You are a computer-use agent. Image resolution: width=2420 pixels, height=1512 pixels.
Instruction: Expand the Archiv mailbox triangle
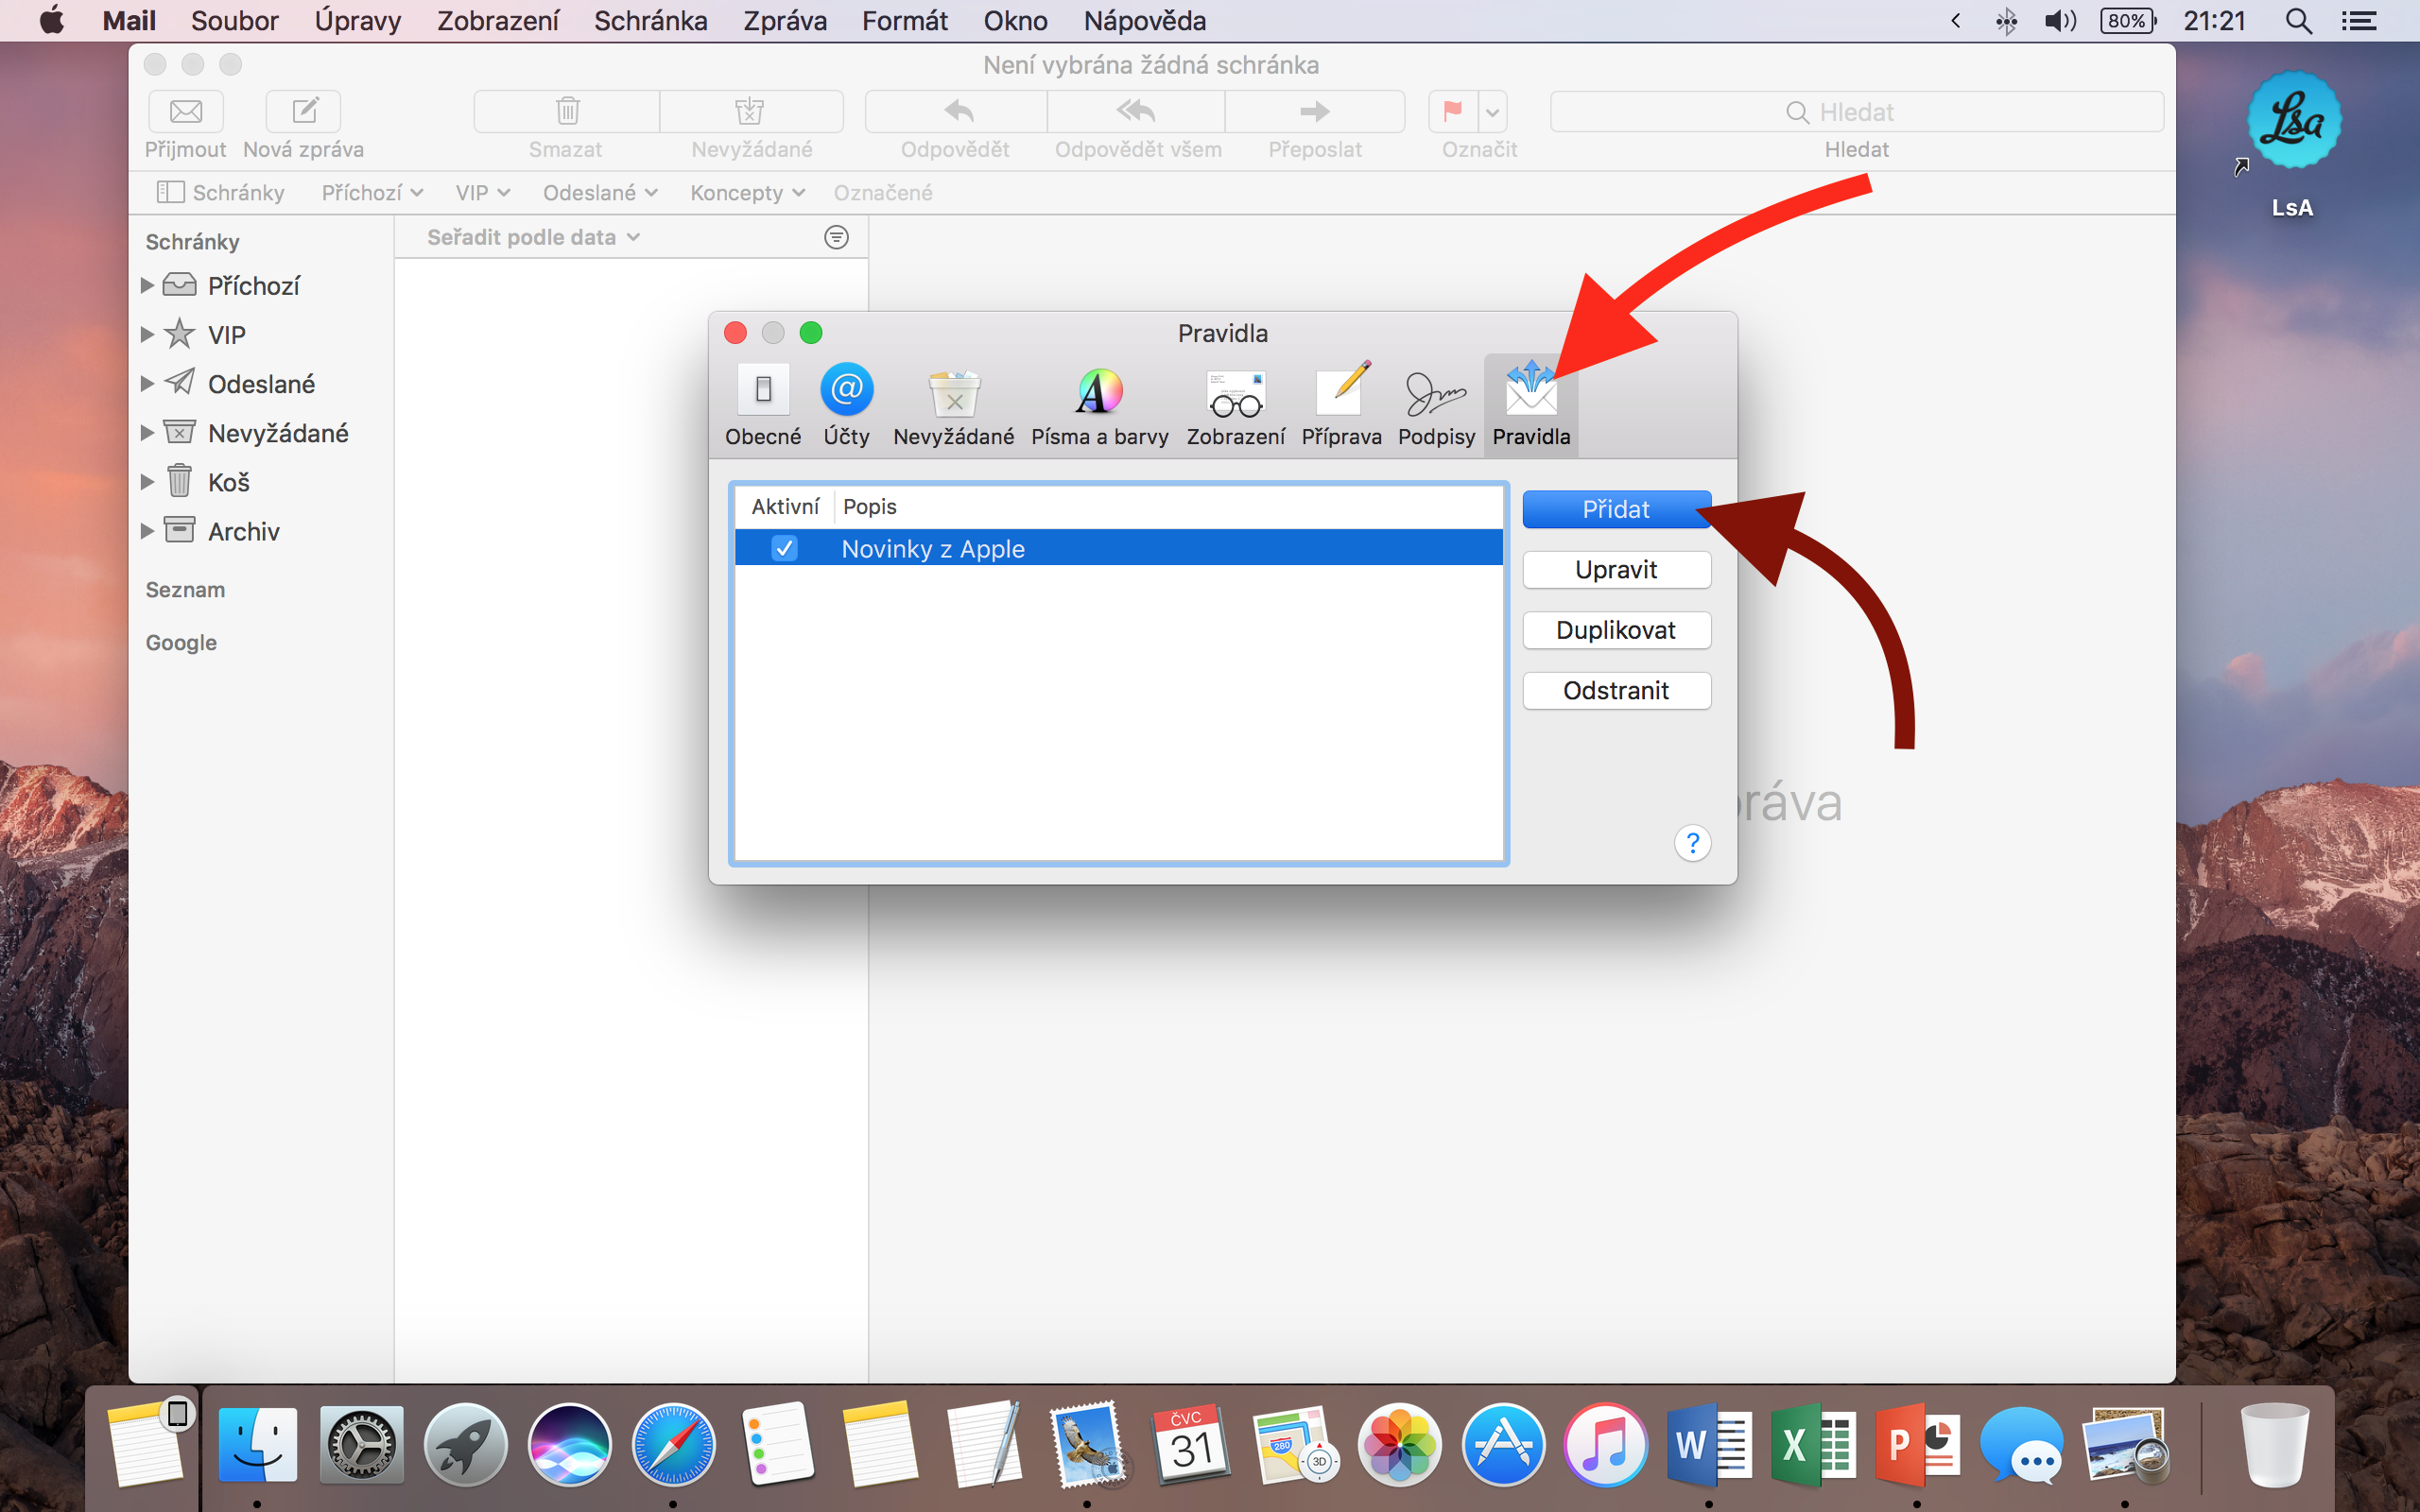(x=147, y=531)
